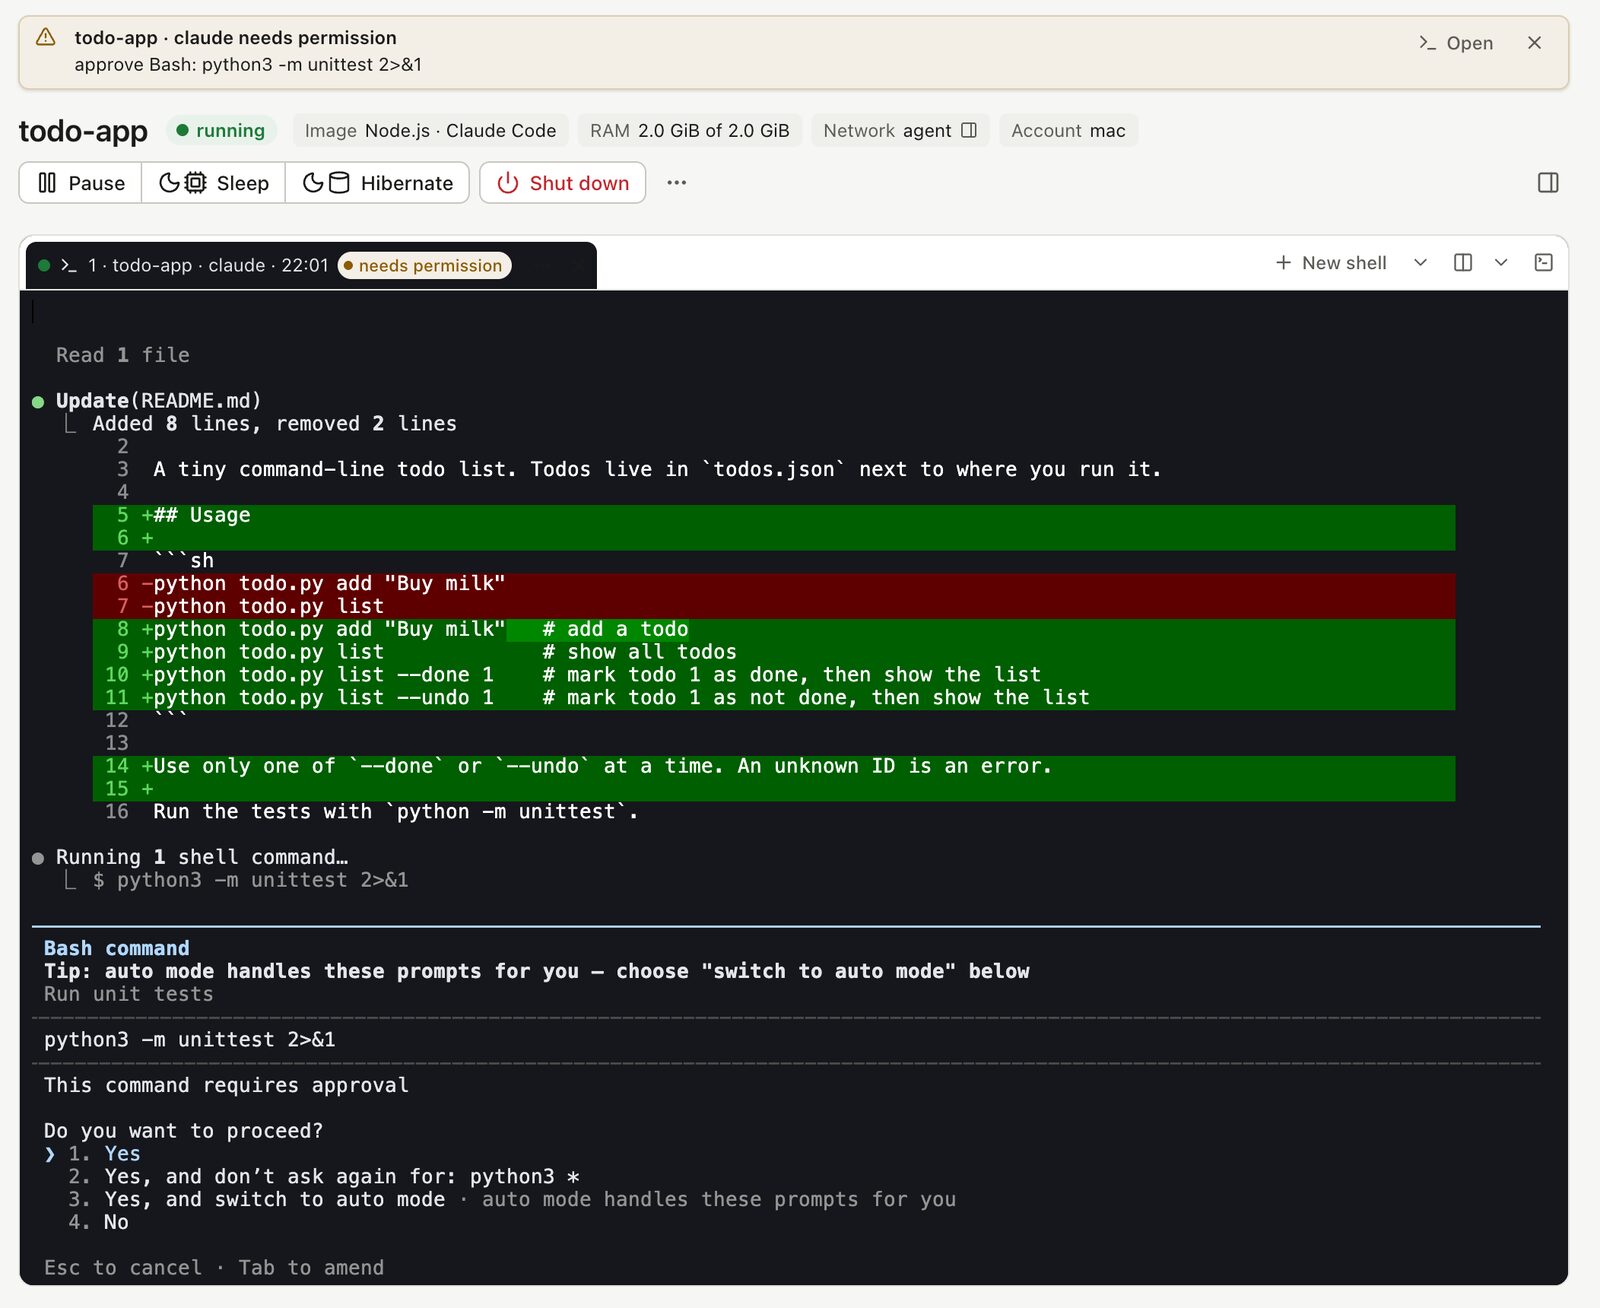1600x1308 pixels.
Task: Click the warning triangle icon in banner
Action: coord(46,38)
